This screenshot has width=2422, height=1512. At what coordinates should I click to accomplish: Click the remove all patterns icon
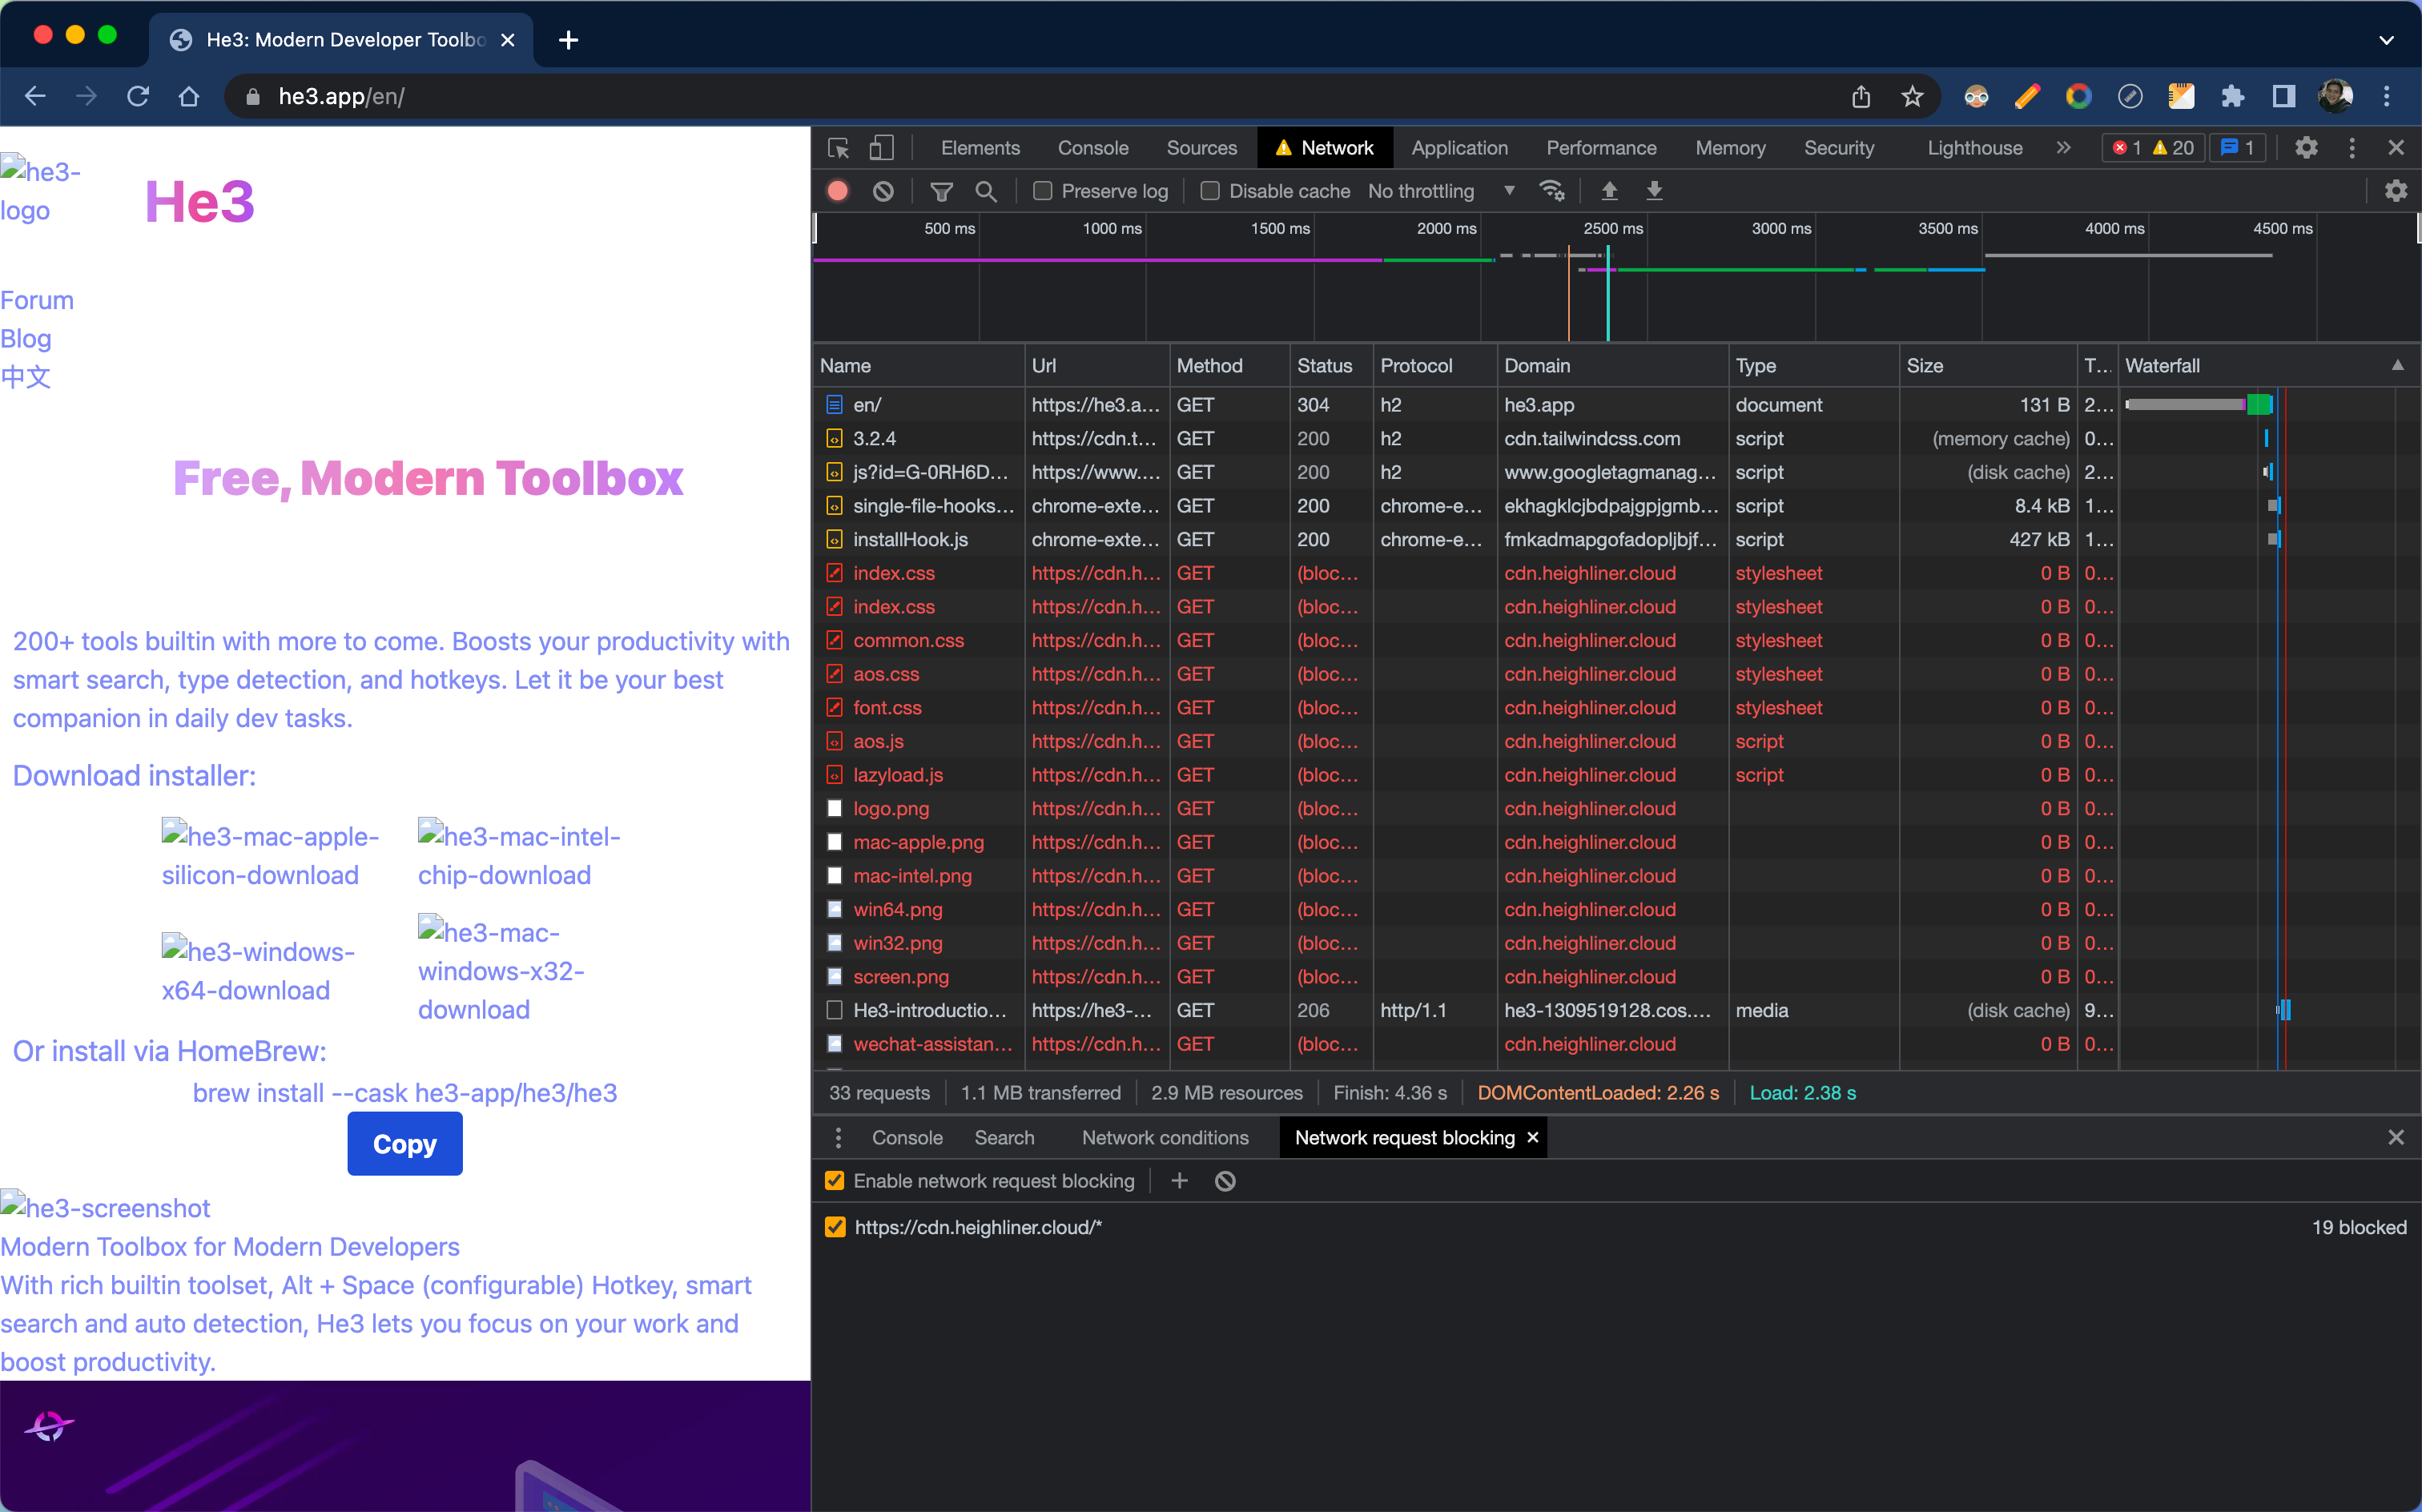click(1225, 1181)
